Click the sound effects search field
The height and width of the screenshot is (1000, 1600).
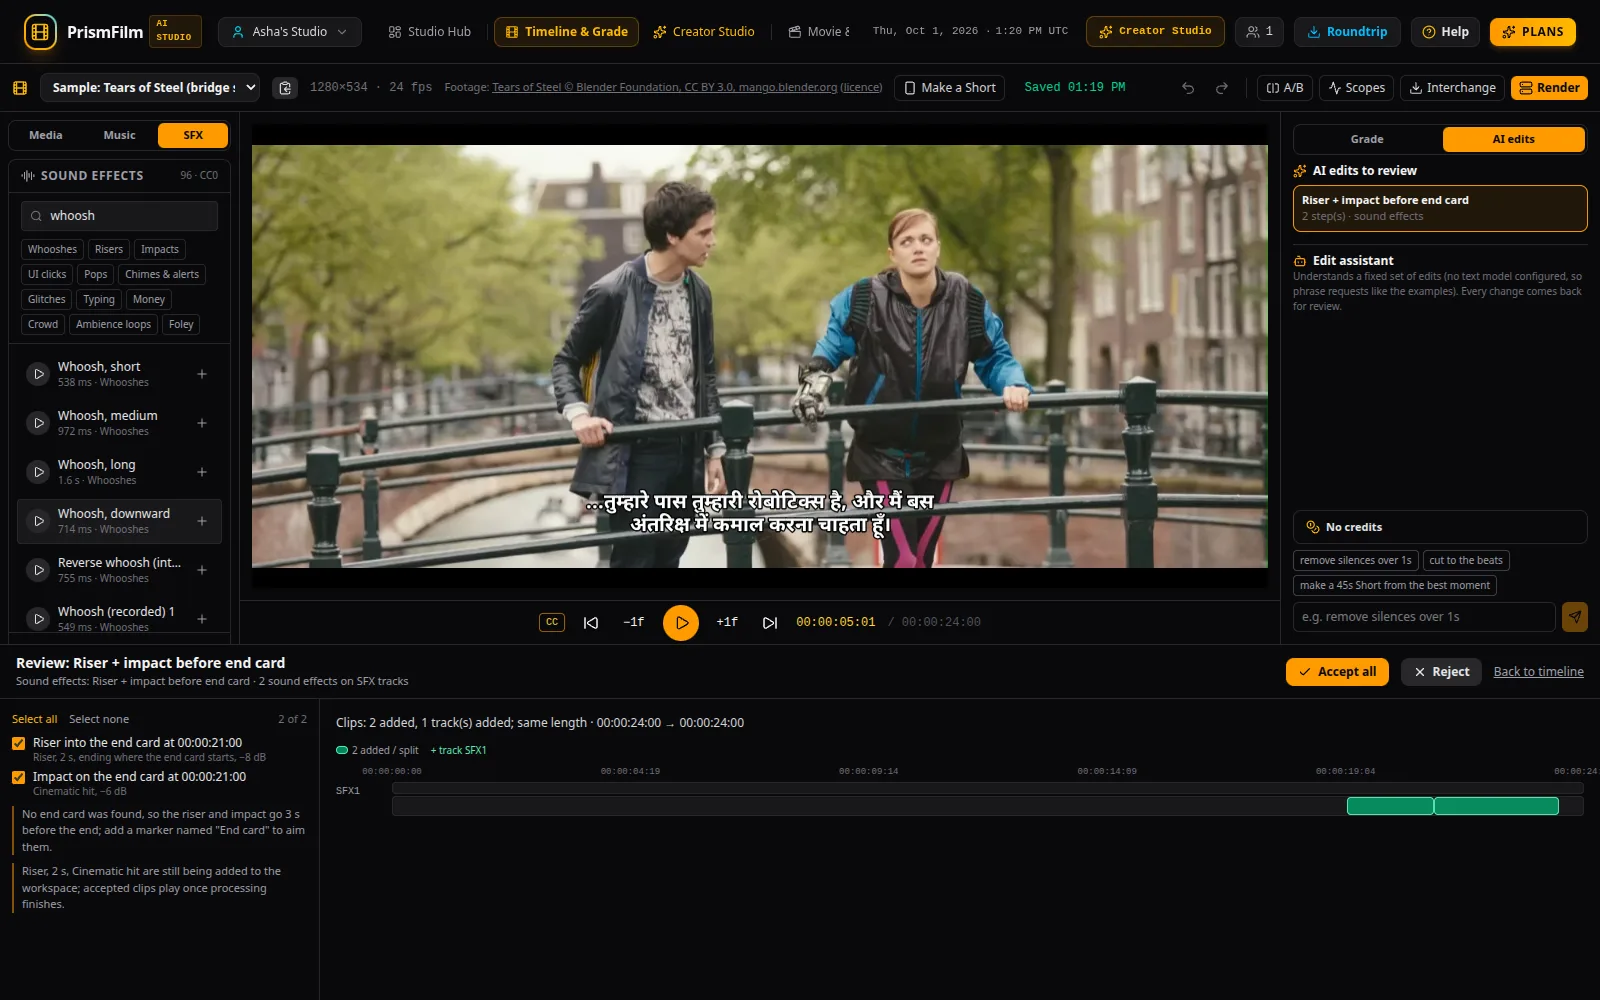click(120, 216)
